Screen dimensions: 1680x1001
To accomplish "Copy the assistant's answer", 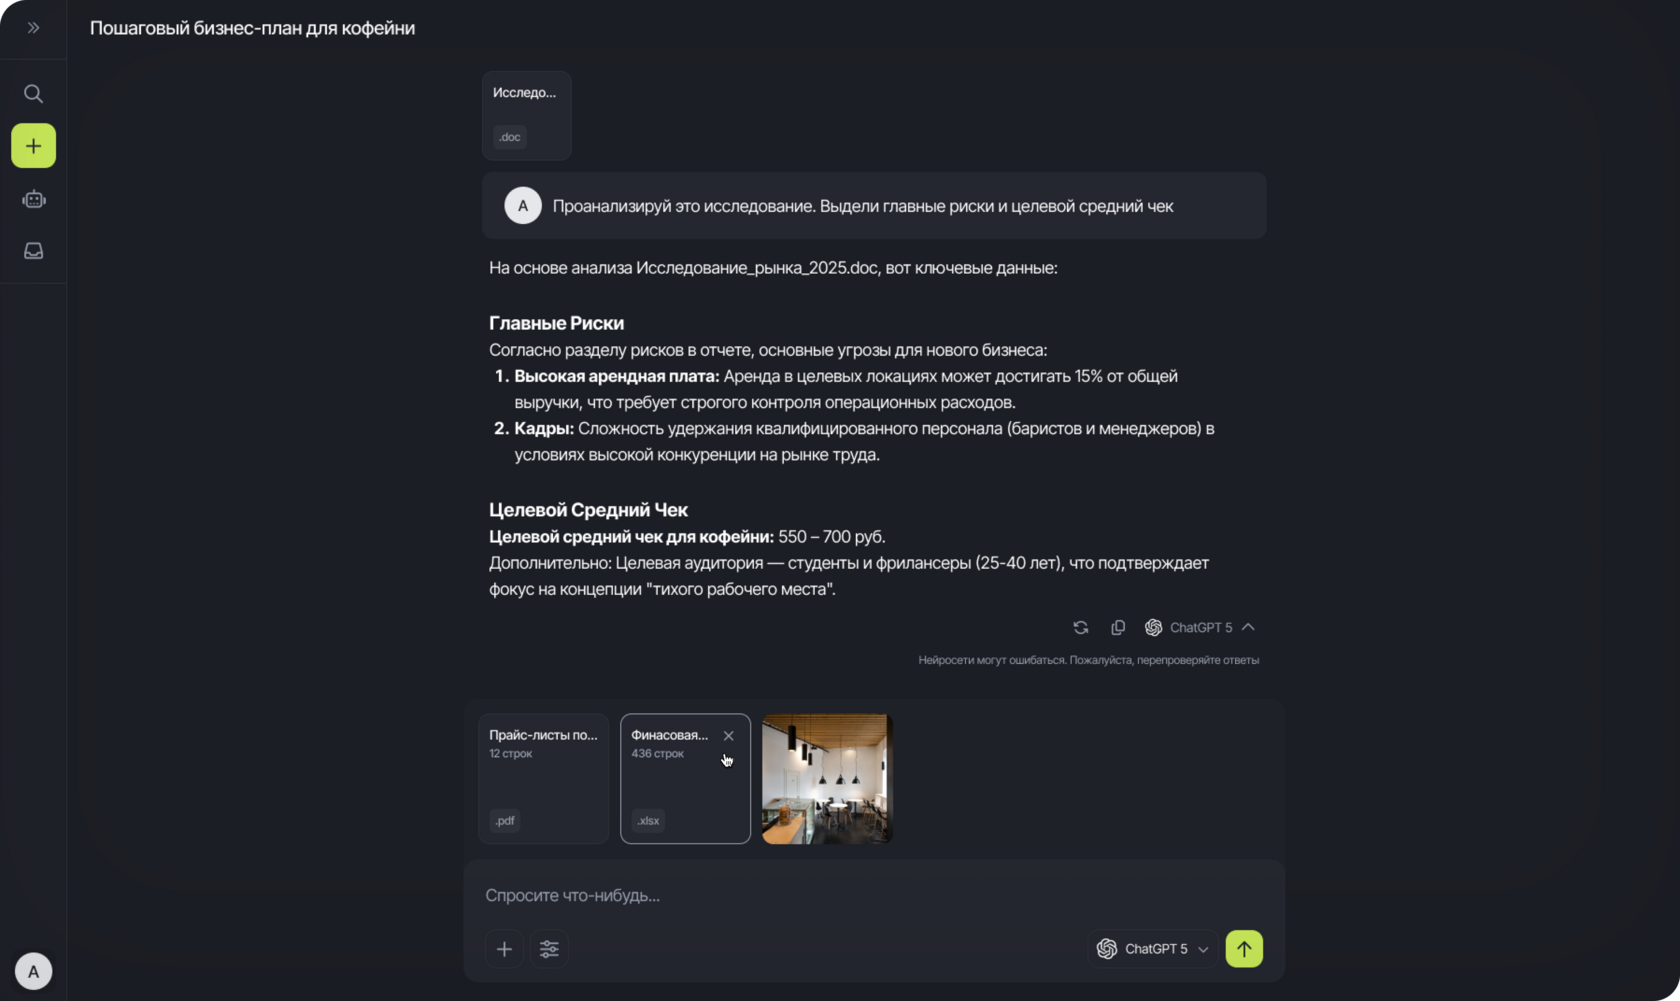I will click(1118, 628).
